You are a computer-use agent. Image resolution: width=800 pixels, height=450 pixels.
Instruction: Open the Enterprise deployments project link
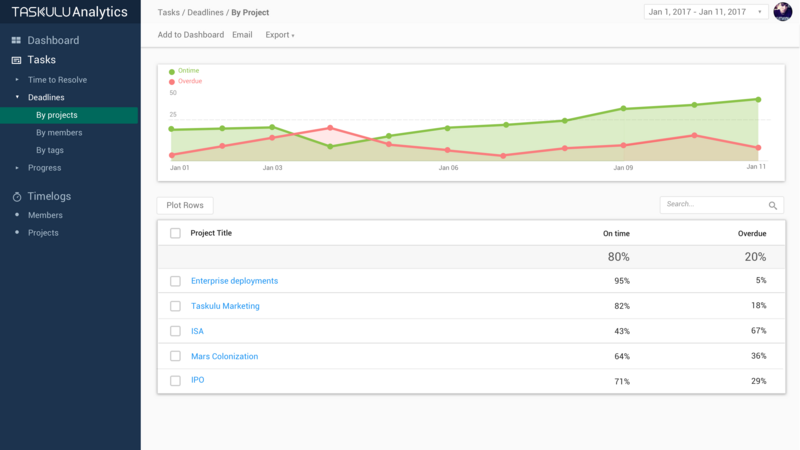coord(234,281)
